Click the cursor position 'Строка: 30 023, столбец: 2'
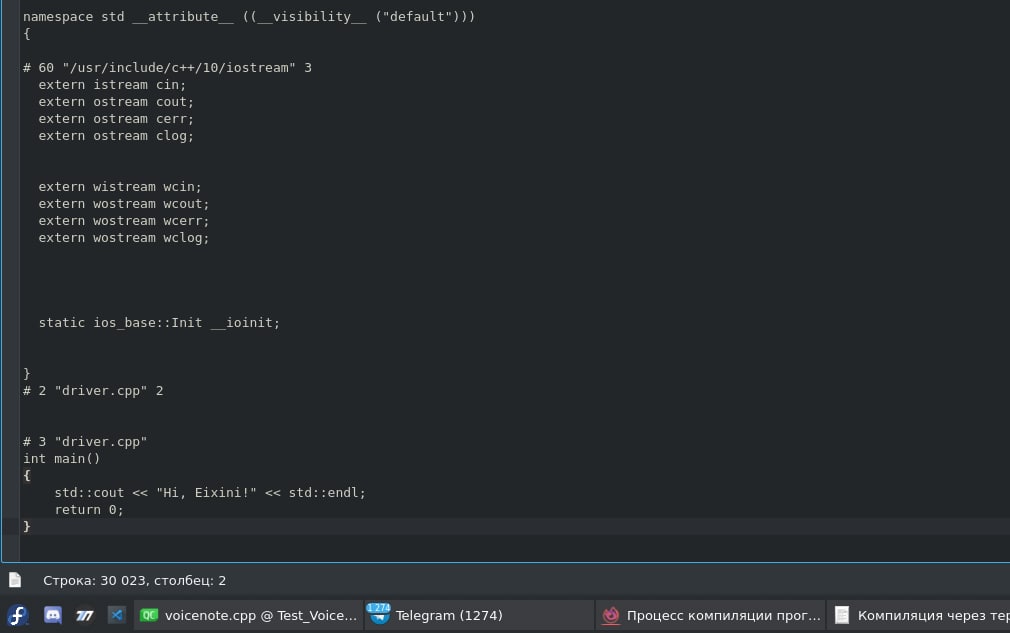This screenshot has width=1010, height=633. 135,580
